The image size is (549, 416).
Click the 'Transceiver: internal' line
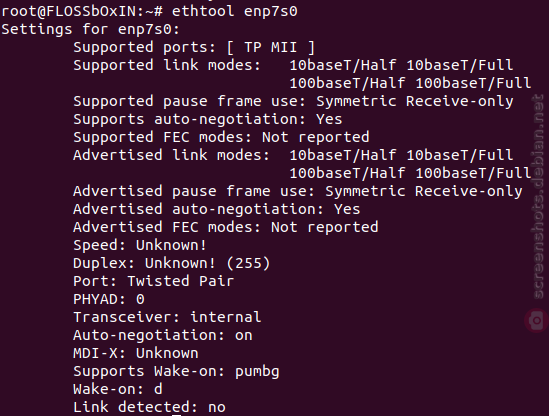tap(167, 317)
